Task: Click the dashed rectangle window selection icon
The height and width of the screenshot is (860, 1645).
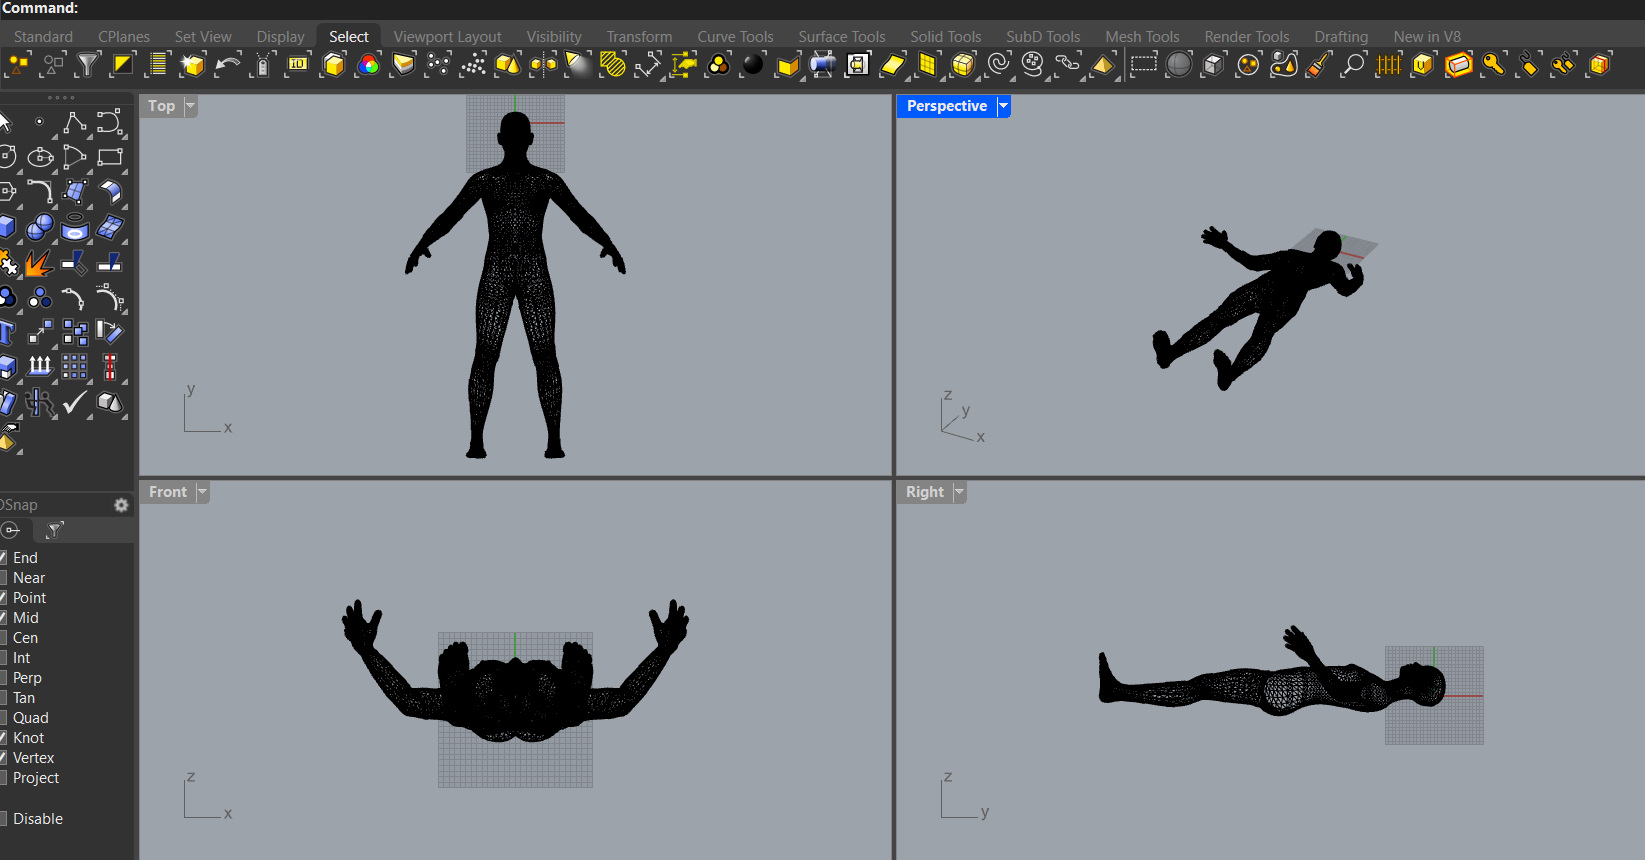Action: (x=1144, y=65)
